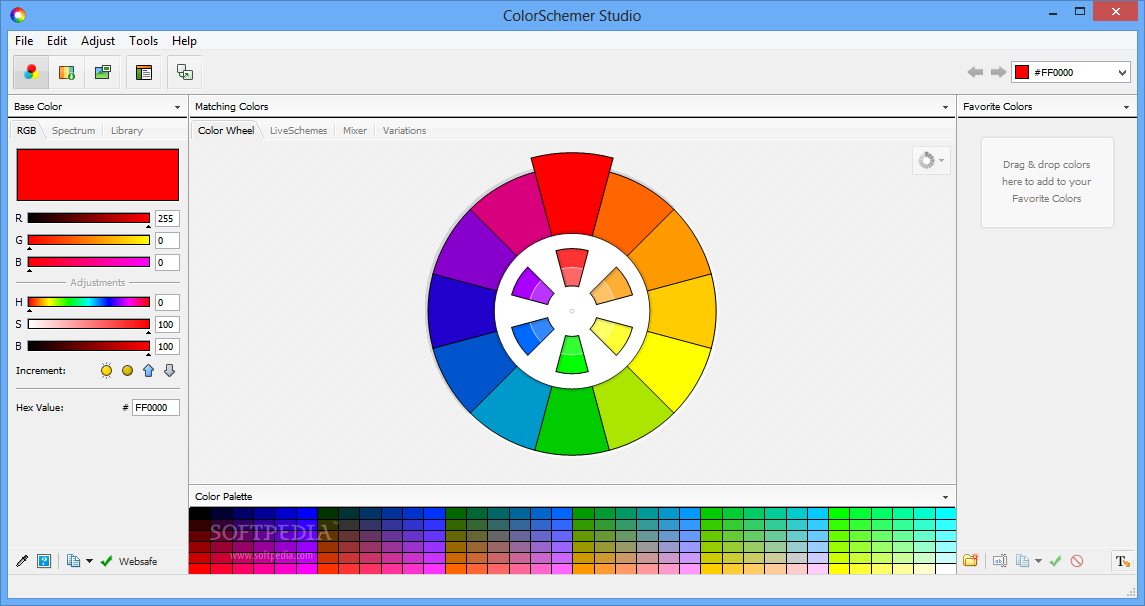This screenshot has height=606, width=1145.
Task: Switch to the Mixer tab
Action: [x=355, y=131]
